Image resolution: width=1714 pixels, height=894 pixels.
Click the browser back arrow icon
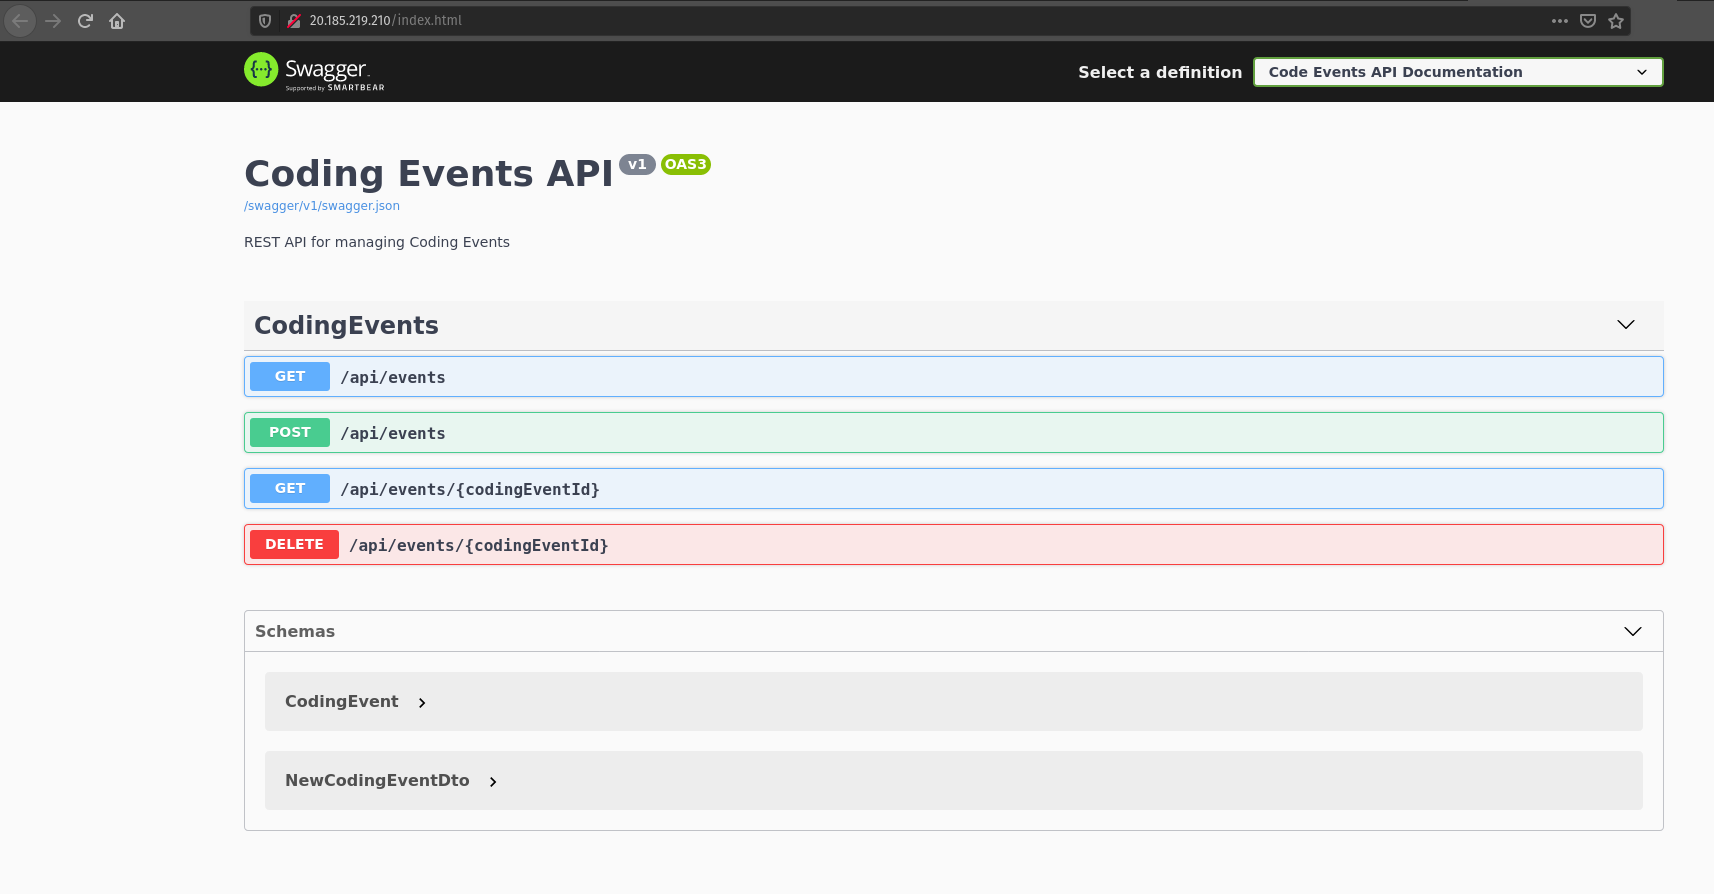tap(20, 21)
